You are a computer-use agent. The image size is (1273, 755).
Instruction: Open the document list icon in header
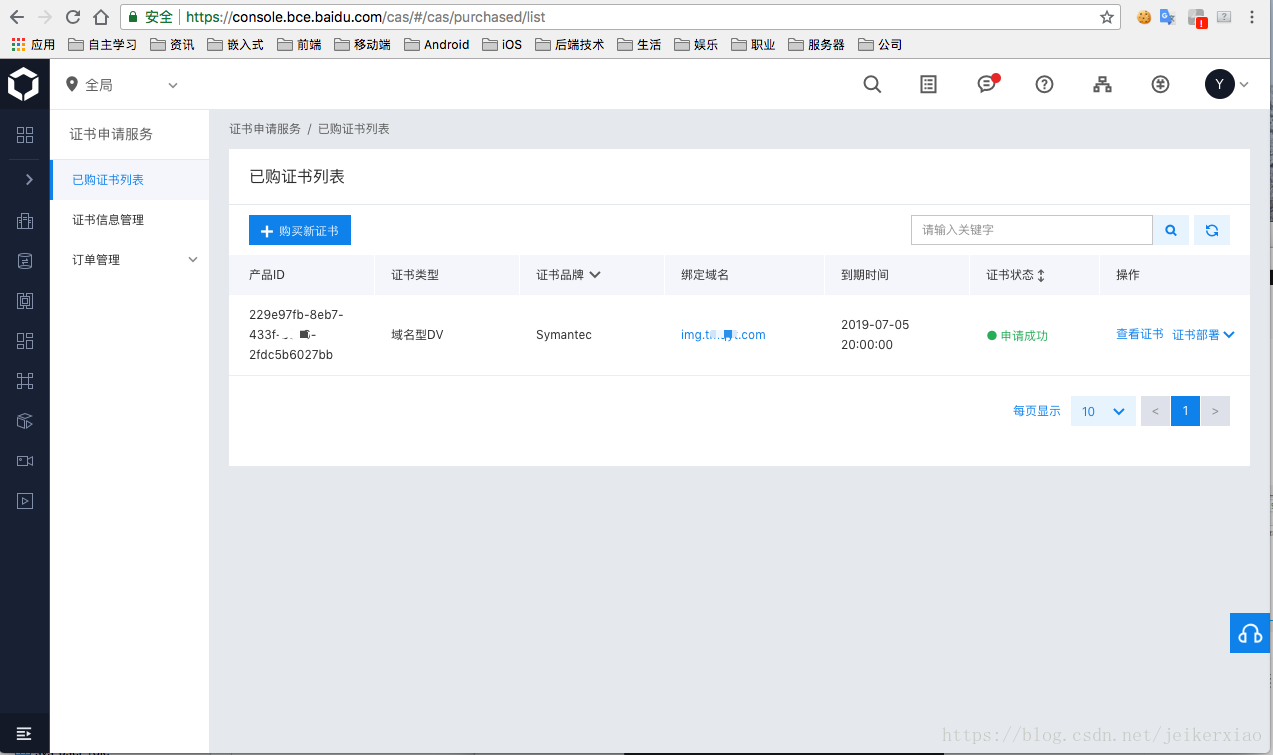pyautogui.click(x=929, y=85)
